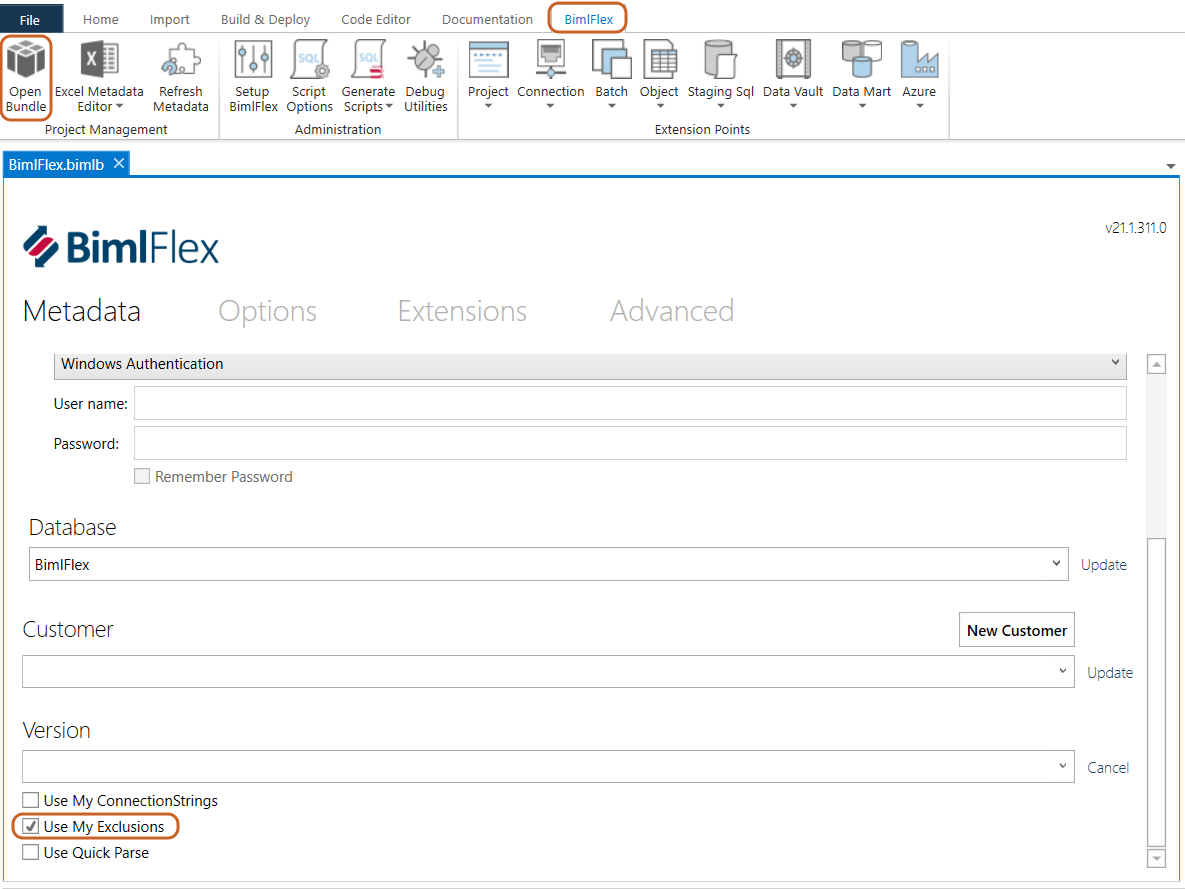Select the BimlFlex ribbon tab

(x=588, y=19)
